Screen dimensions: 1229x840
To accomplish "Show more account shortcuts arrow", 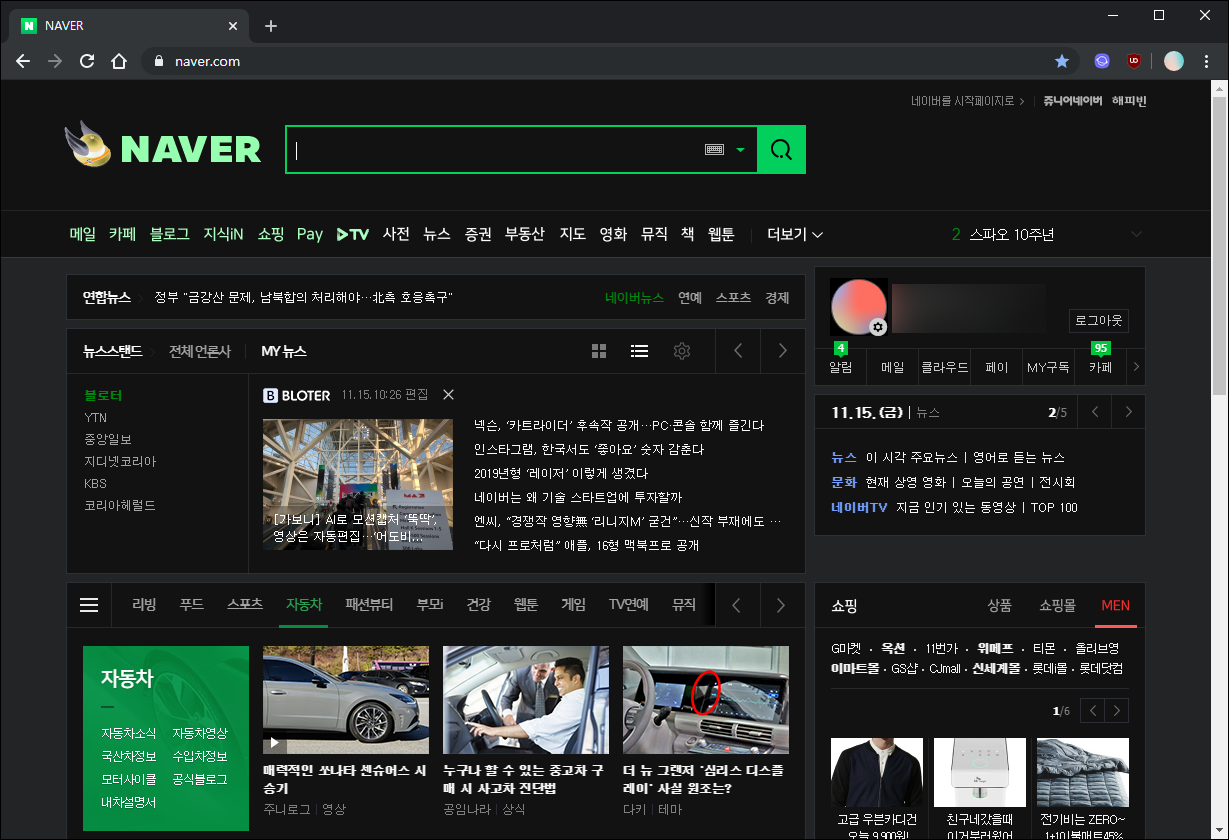I will [1135, 367].
